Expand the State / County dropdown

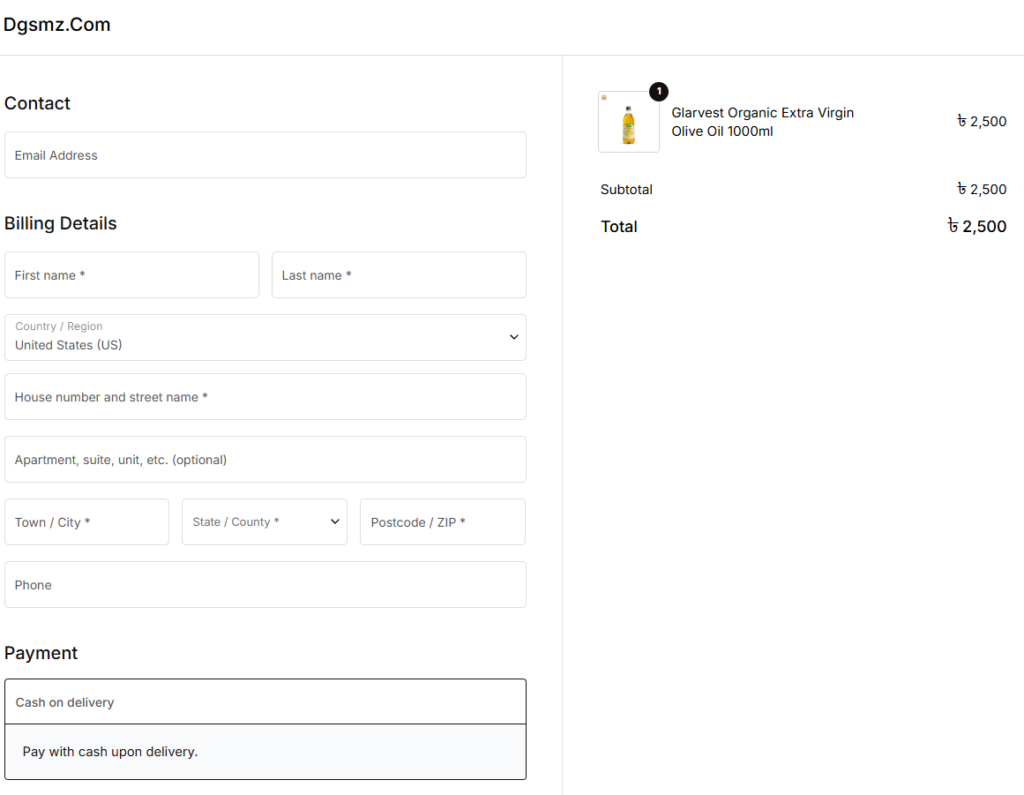pos(257,522)
